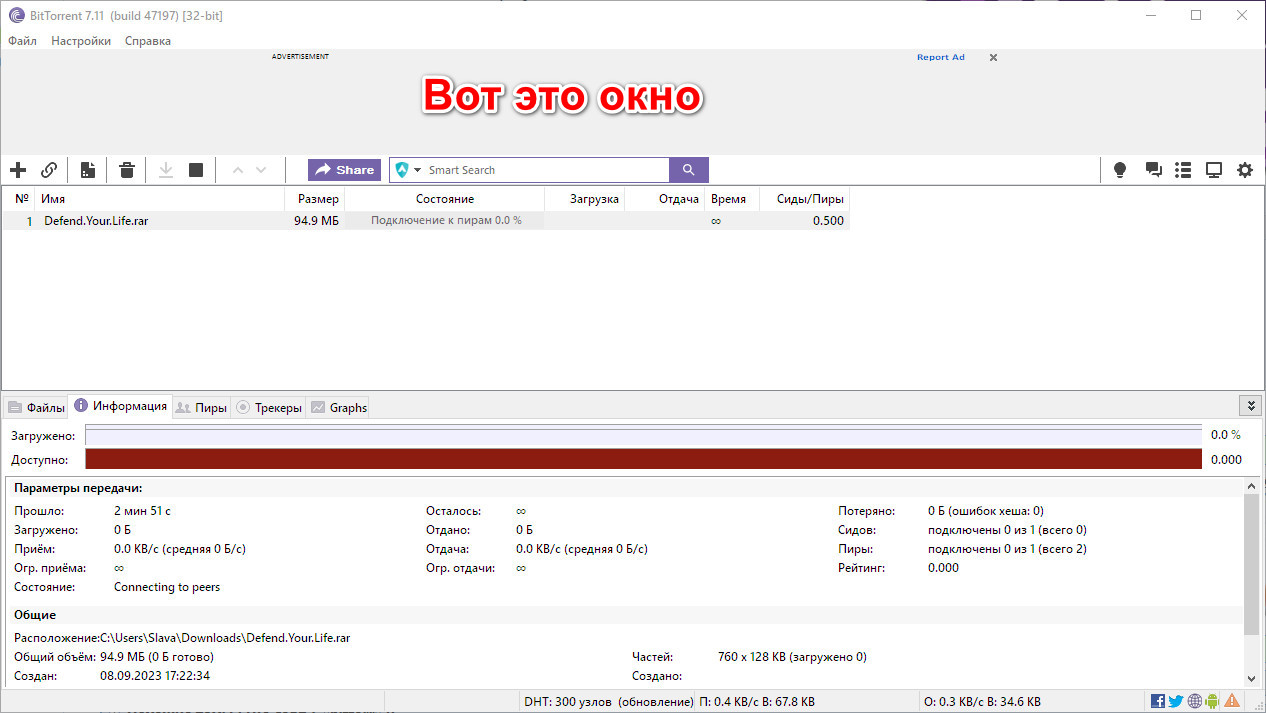Toggle the detailed list view icon
The height and width of the screenshot is (713, 1266).
coord(1183,170)
